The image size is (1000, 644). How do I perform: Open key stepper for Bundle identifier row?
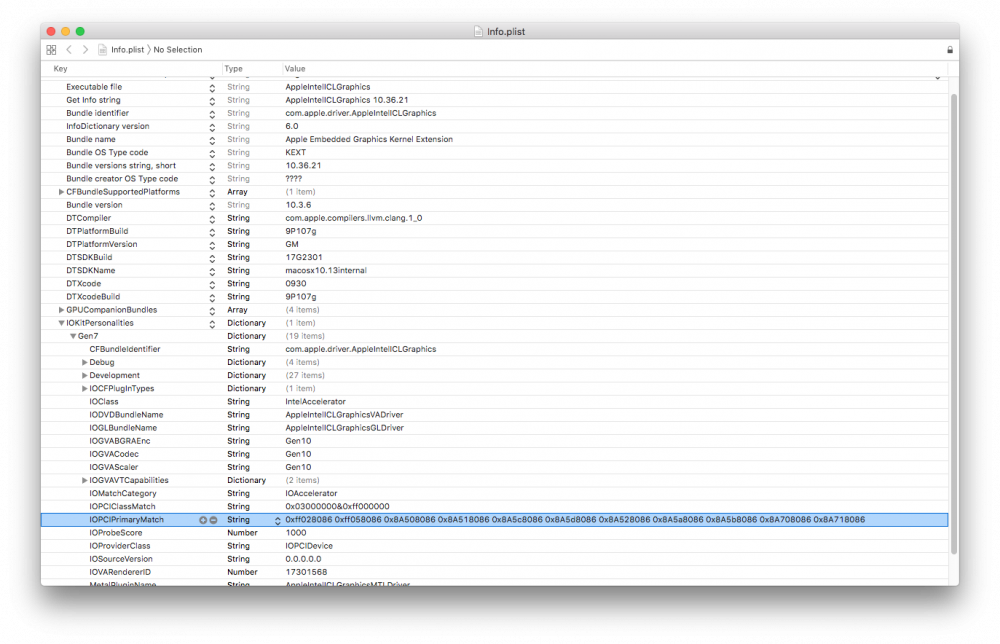[x=212, y=113]
